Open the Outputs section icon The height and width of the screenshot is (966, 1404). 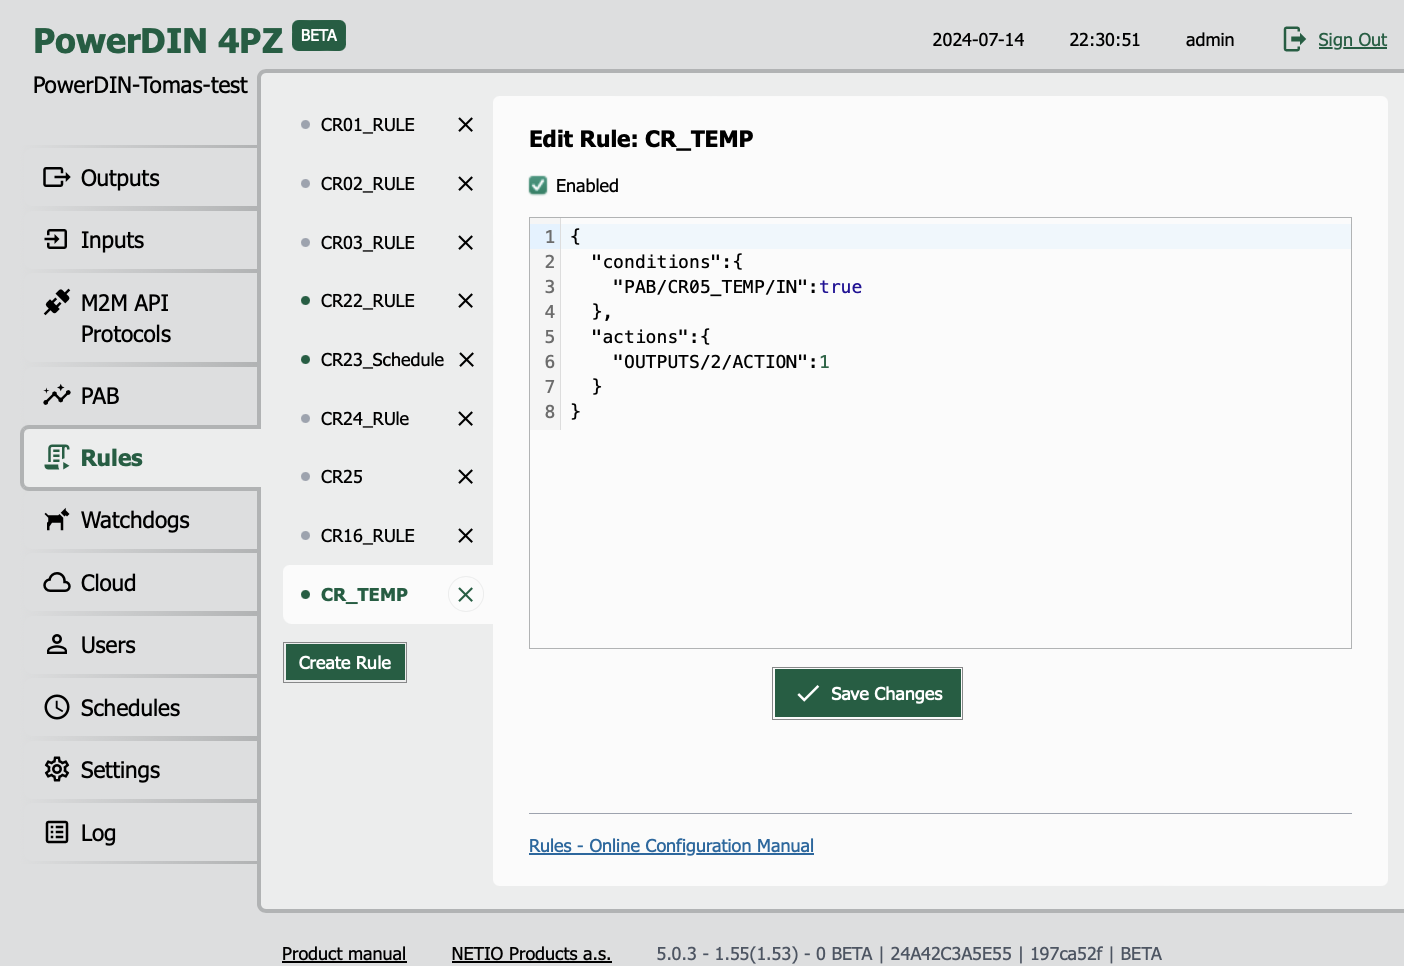click(x=56, y=178)
